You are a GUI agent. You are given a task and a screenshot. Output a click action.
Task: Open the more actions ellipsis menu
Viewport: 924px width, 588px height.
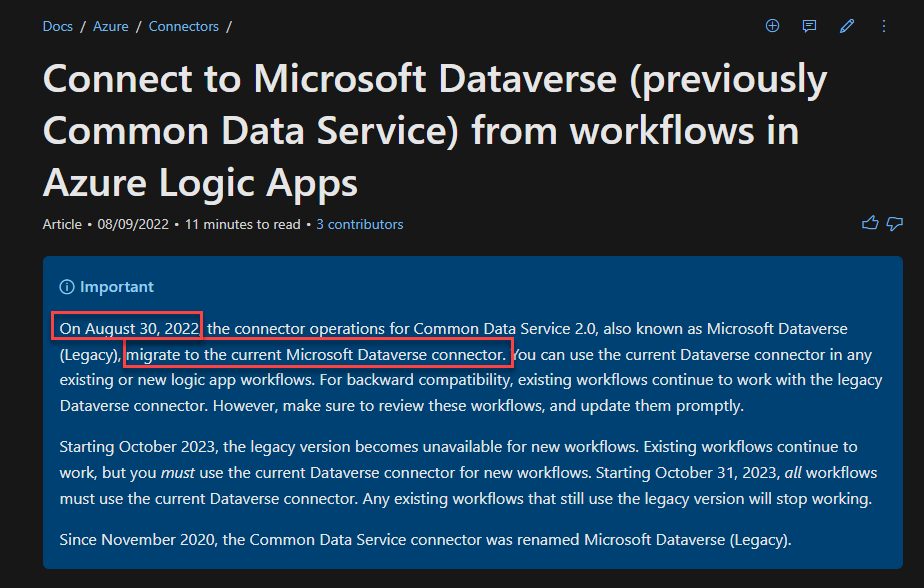(883, 26)
